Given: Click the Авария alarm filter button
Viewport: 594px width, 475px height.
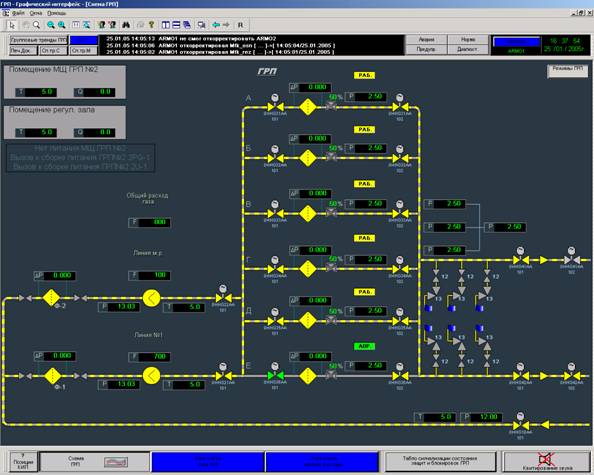Looking at the screenshot, I should click(426, 39).
